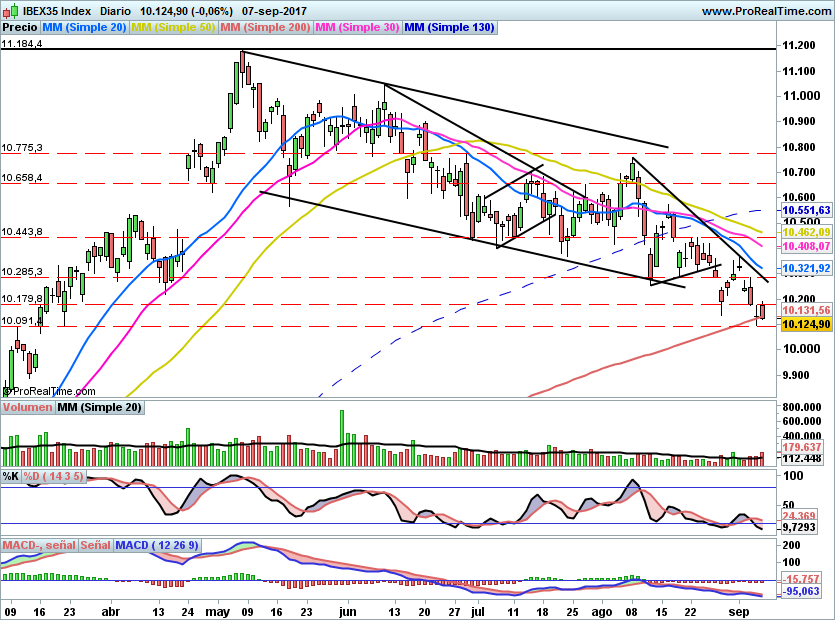Click the © ProRealTime.com chart watermark

pos(48,390)
